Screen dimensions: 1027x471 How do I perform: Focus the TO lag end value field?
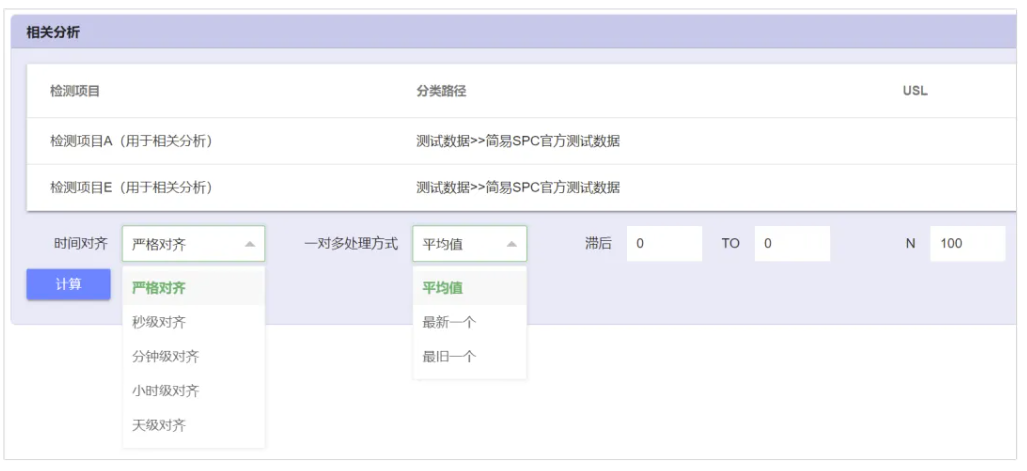pyautogui.click(x=792, y=244)
